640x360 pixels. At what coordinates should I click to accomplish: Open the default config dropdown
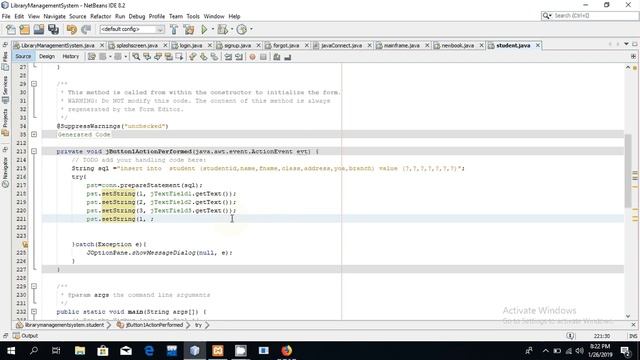[132, 29]
